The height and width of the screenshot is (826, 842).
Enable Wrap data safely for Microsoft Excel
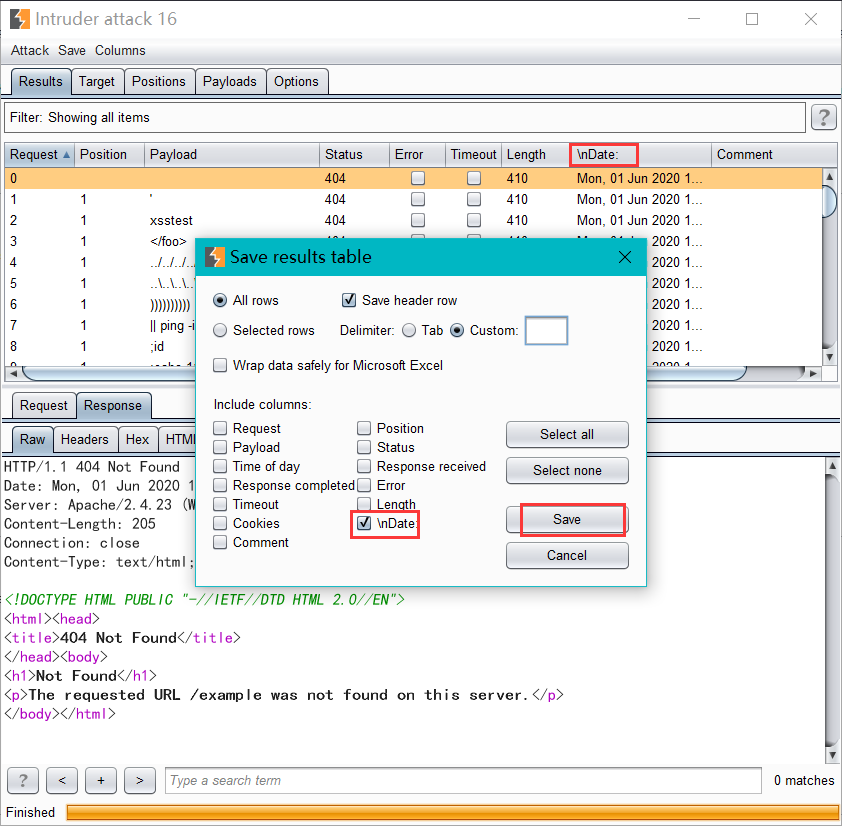(x=220, y=365)
